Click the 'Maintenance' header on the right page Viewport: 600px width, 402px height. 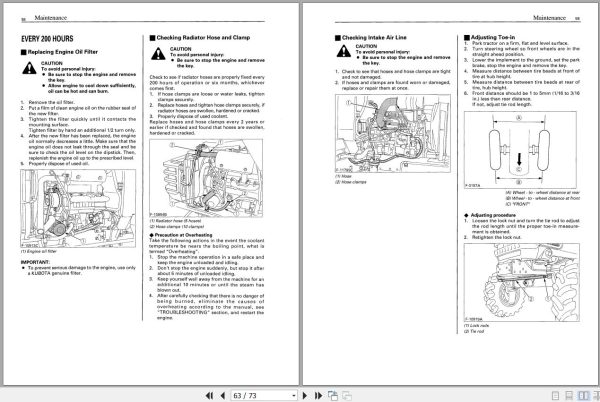point(549,18)
